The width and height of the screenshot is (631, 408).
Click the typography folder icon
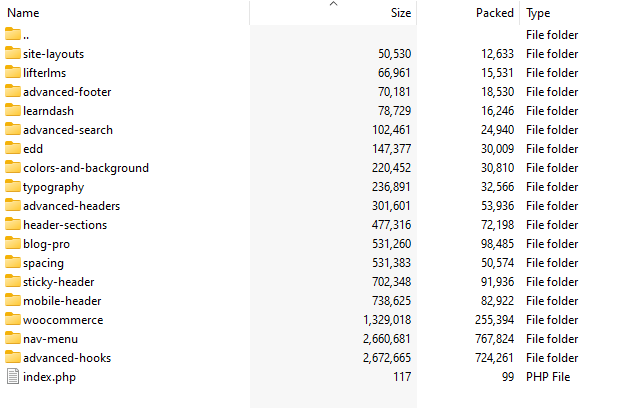click(12, 187)
